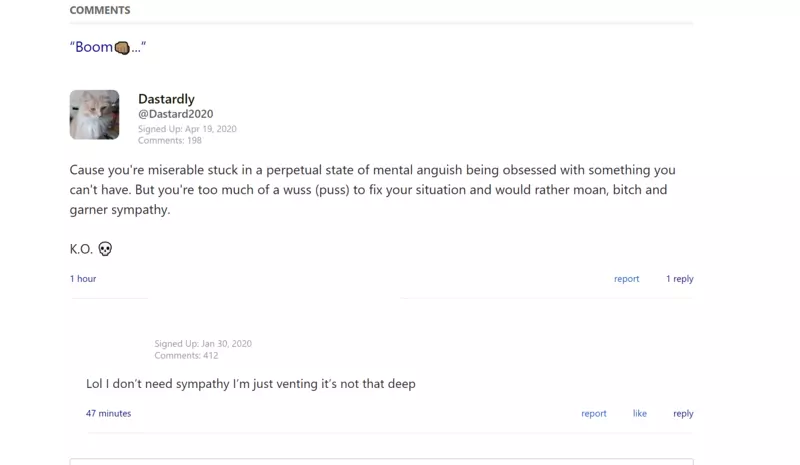Click the "Comments: 198" count
This screenshot has height=465, width=800.
click(x=170, y=140)
